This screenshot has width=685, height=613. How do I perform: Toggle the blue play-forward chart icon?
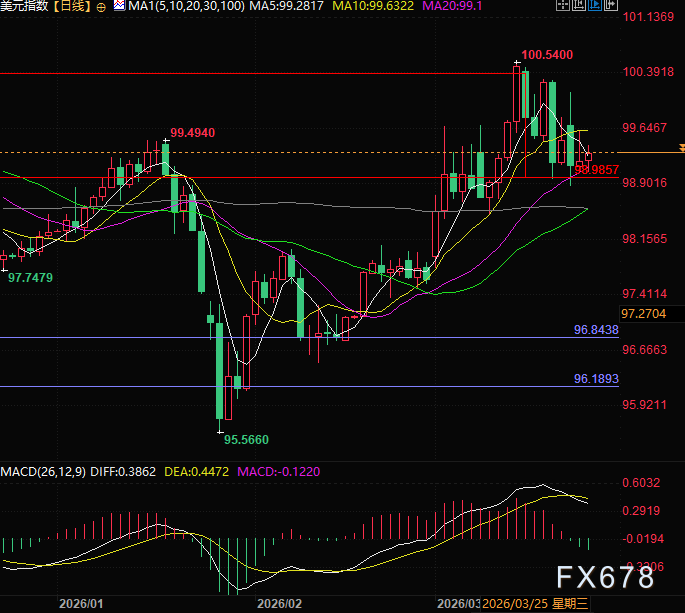tap(595, 5)
